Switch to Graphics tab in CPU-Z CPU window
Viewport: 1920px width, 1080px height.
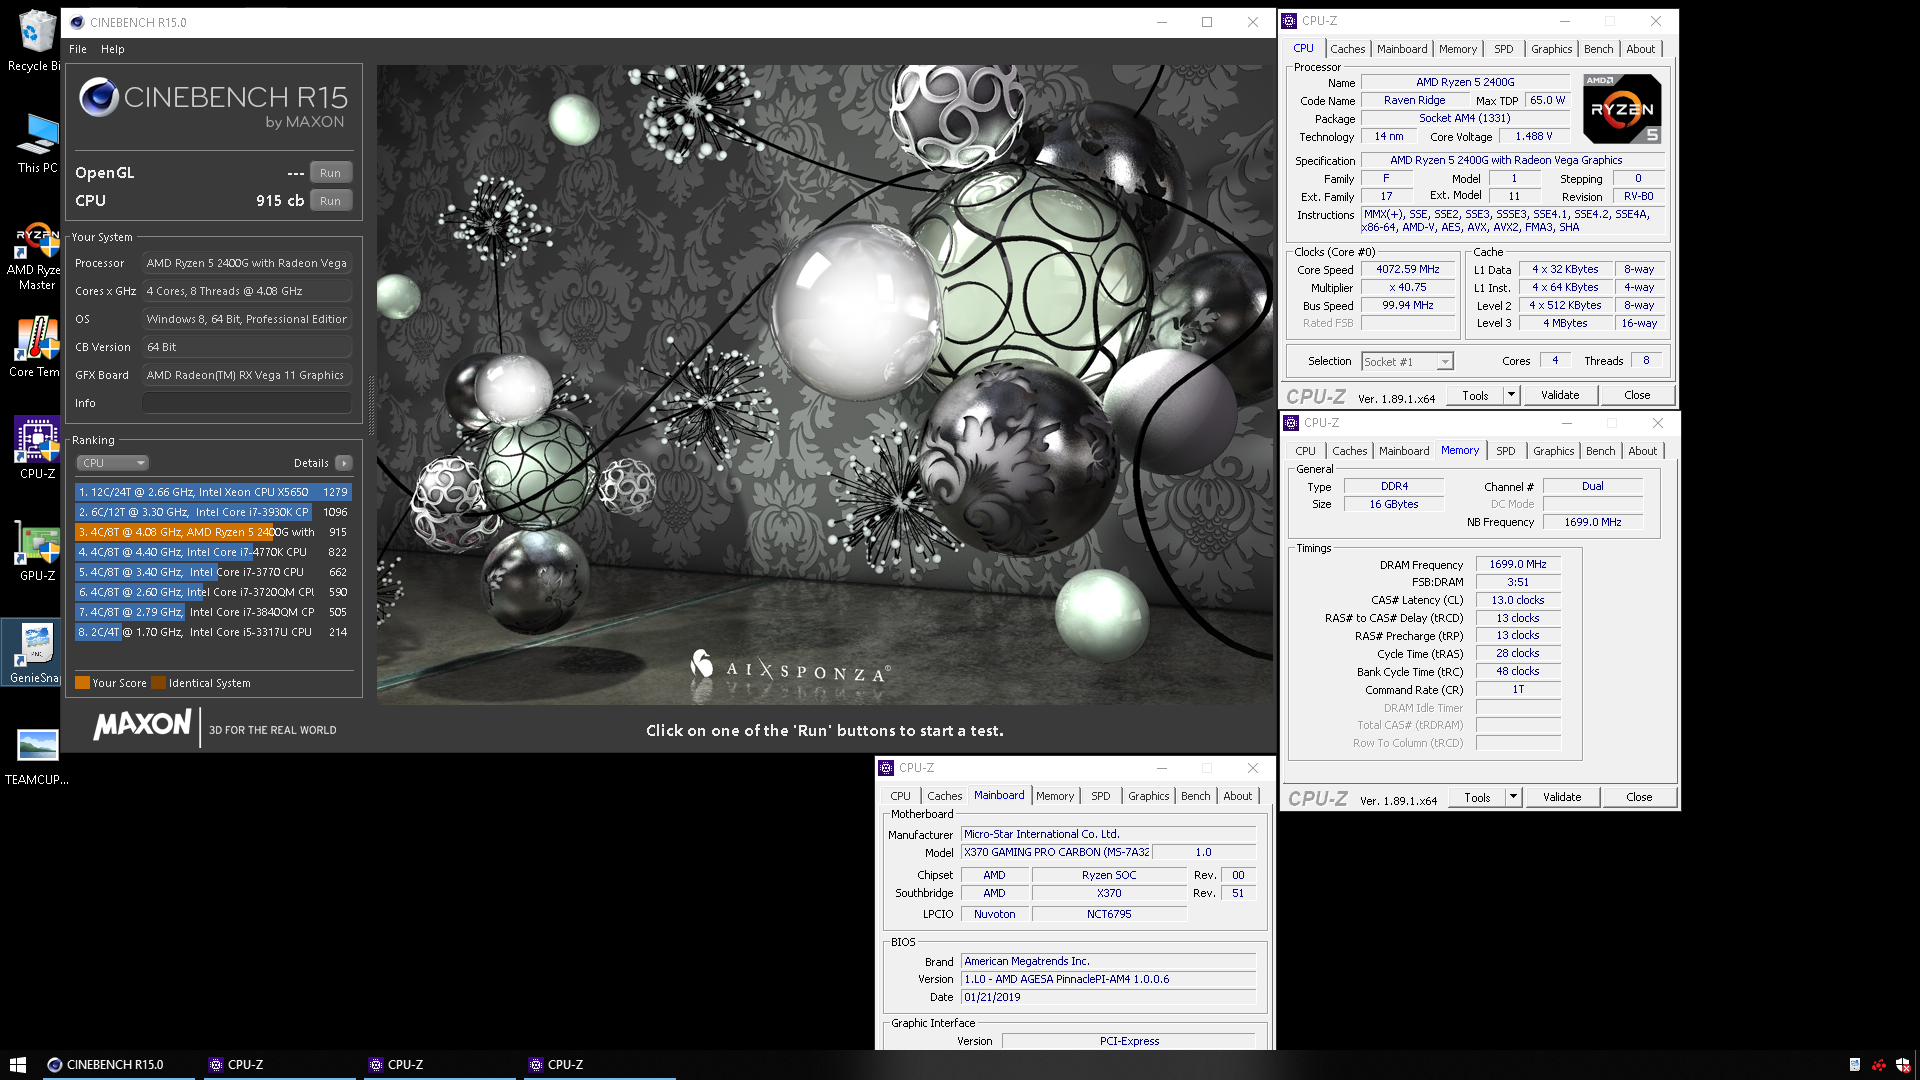1551,49
